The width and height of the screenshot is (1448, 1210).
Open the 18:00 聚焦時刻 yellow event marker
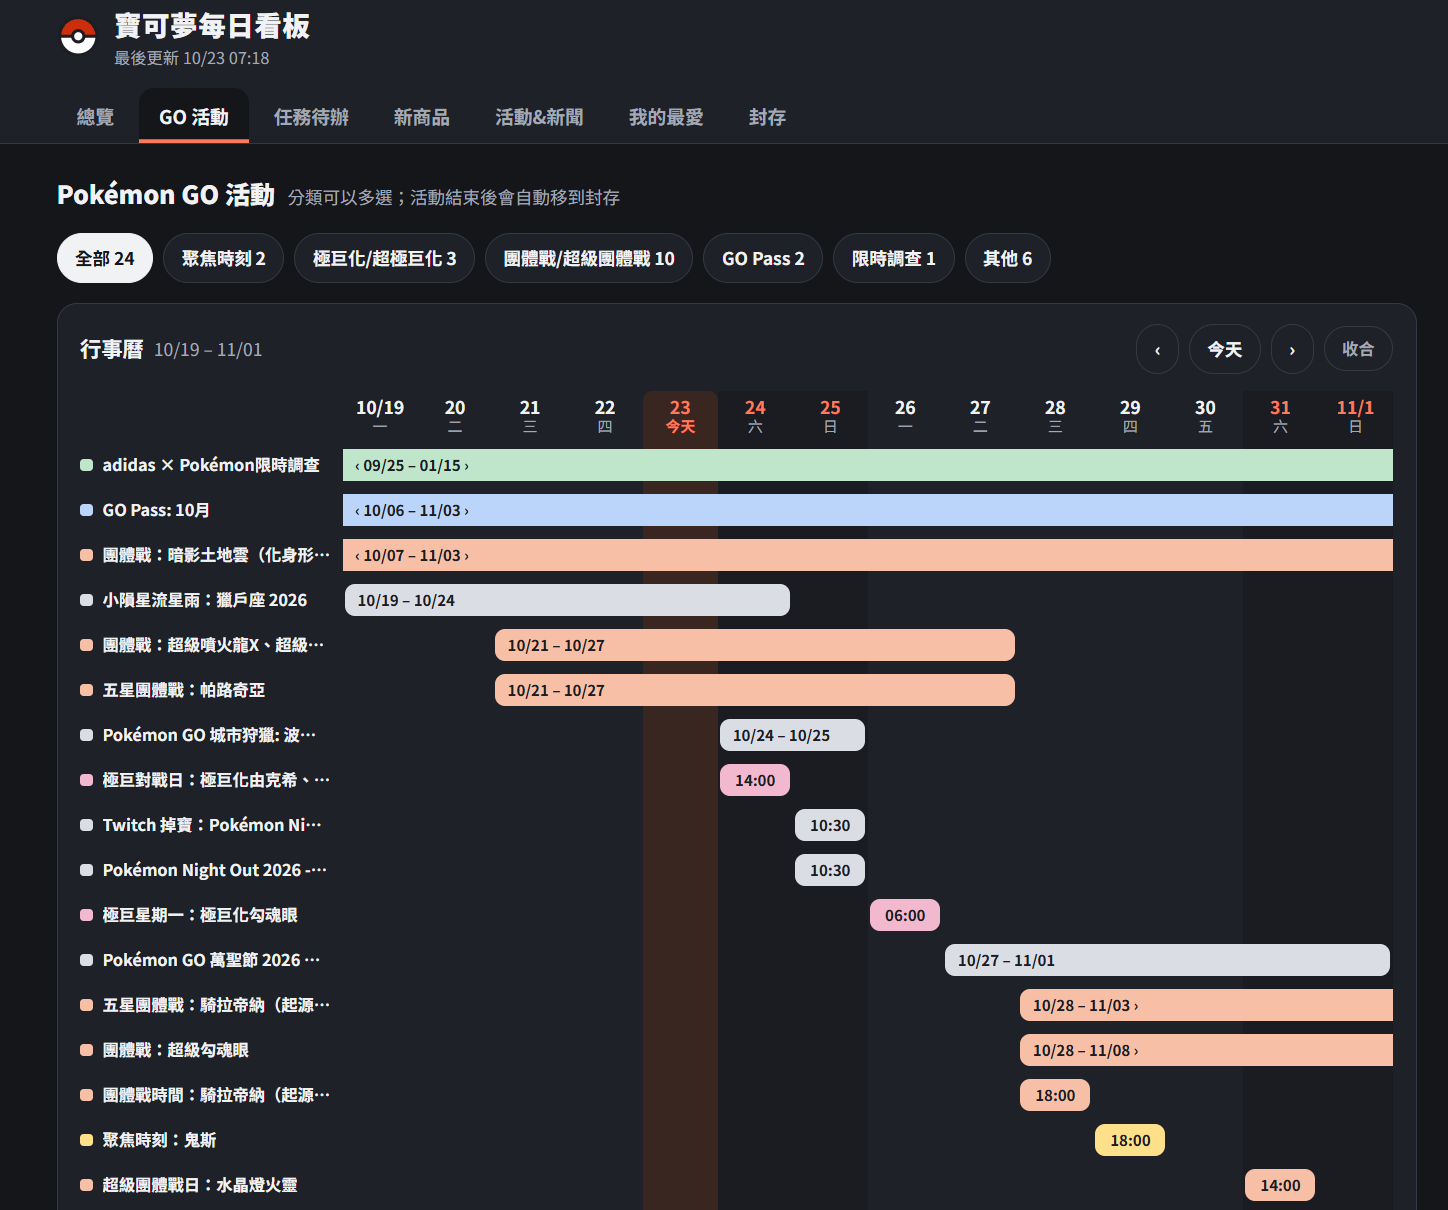pyautogui.click(x=1130, y=1140)
